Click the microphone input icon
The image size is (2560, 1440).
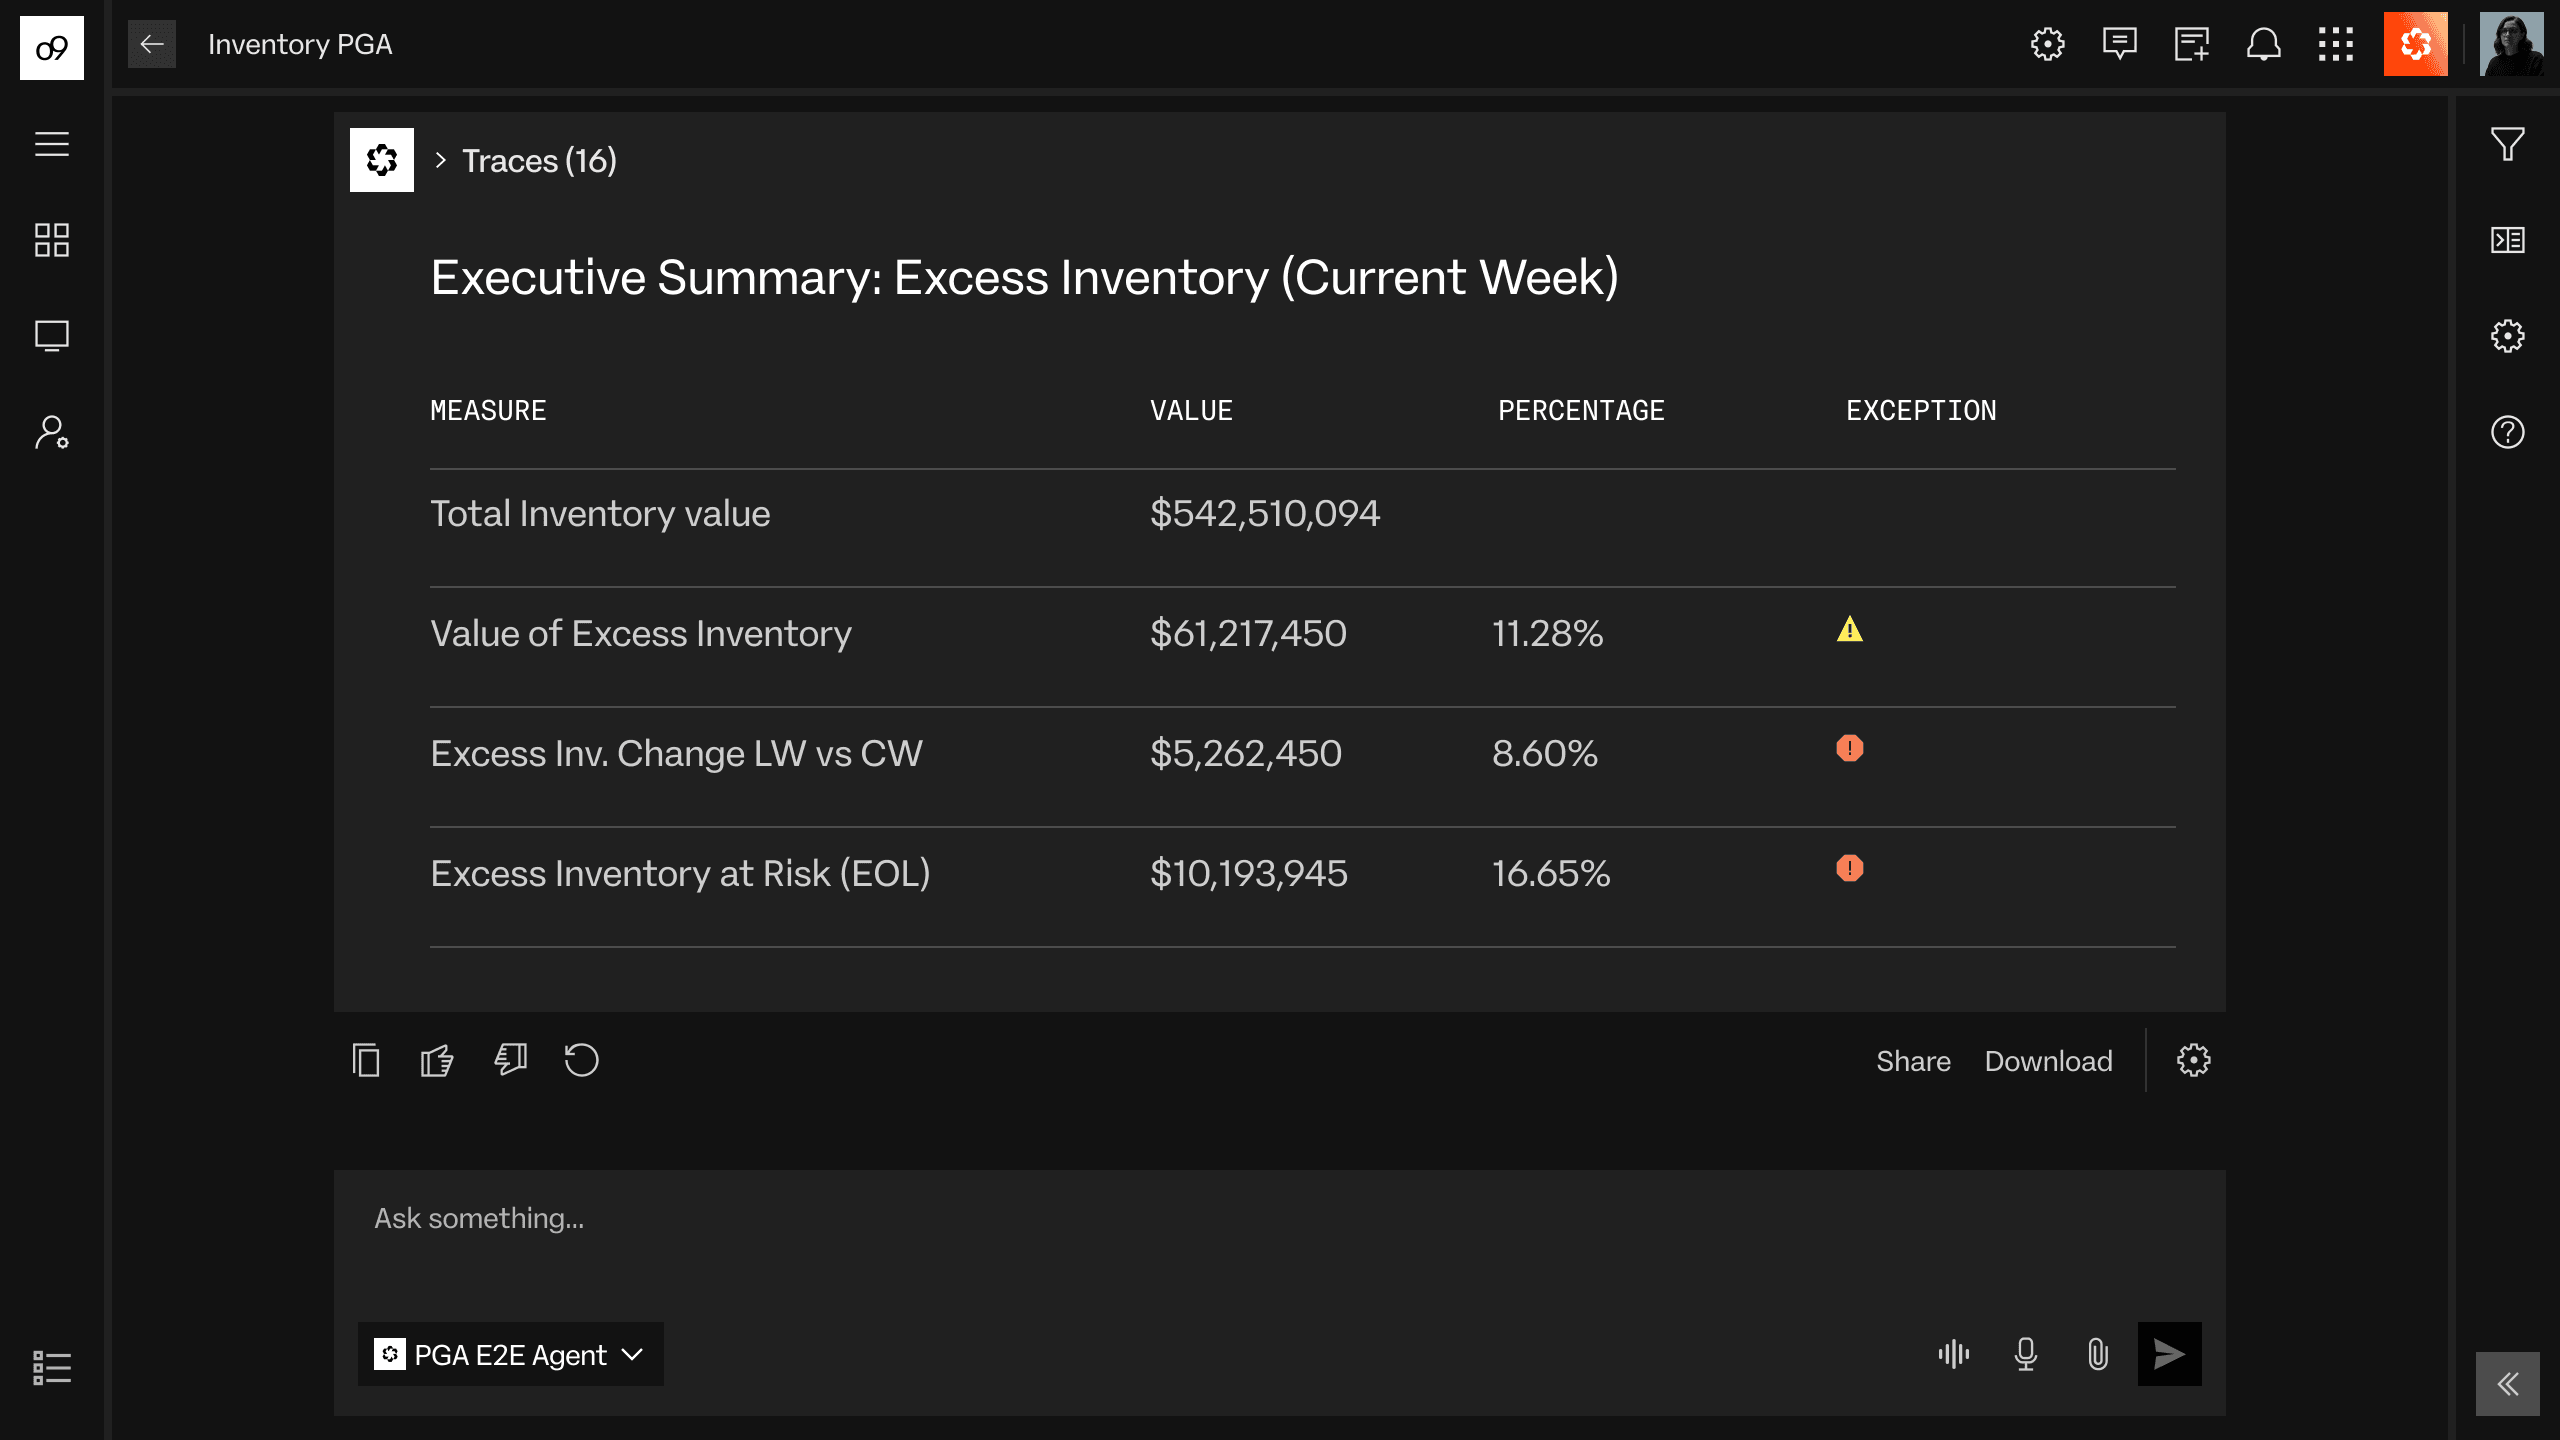(2026, 1354)
